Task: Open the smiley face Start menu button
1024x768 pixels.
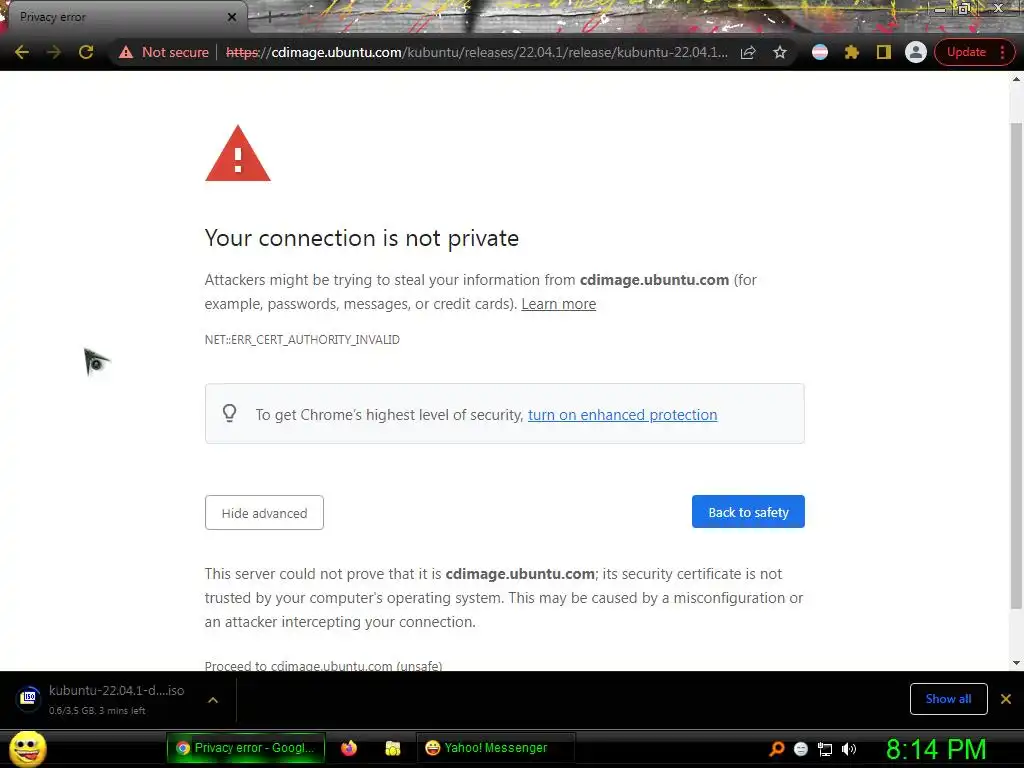Action: [x=27, y=748]
